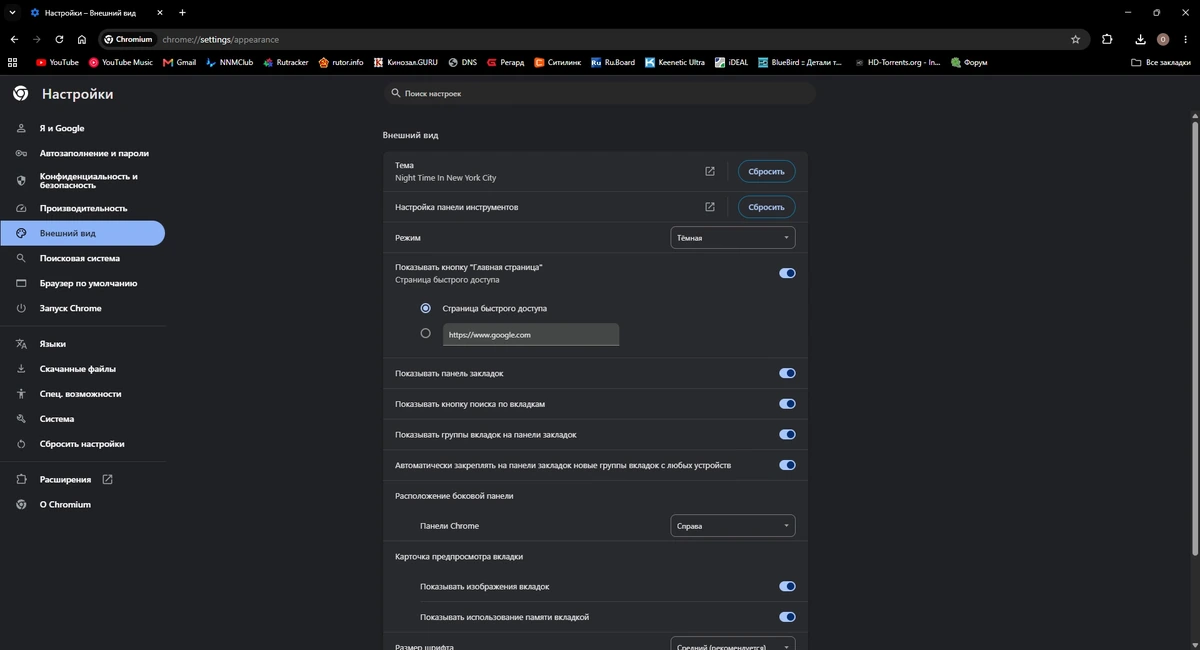Open Производительность section
1200x650 pixels.
coord(83,208)
